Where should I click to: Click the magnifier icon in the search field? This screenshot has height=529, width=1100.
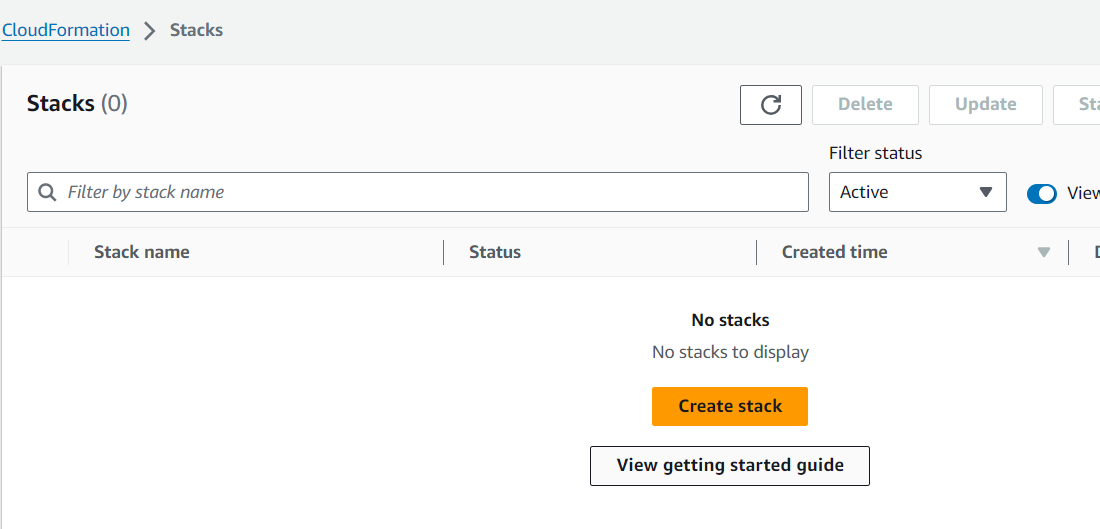coord(47,192)
